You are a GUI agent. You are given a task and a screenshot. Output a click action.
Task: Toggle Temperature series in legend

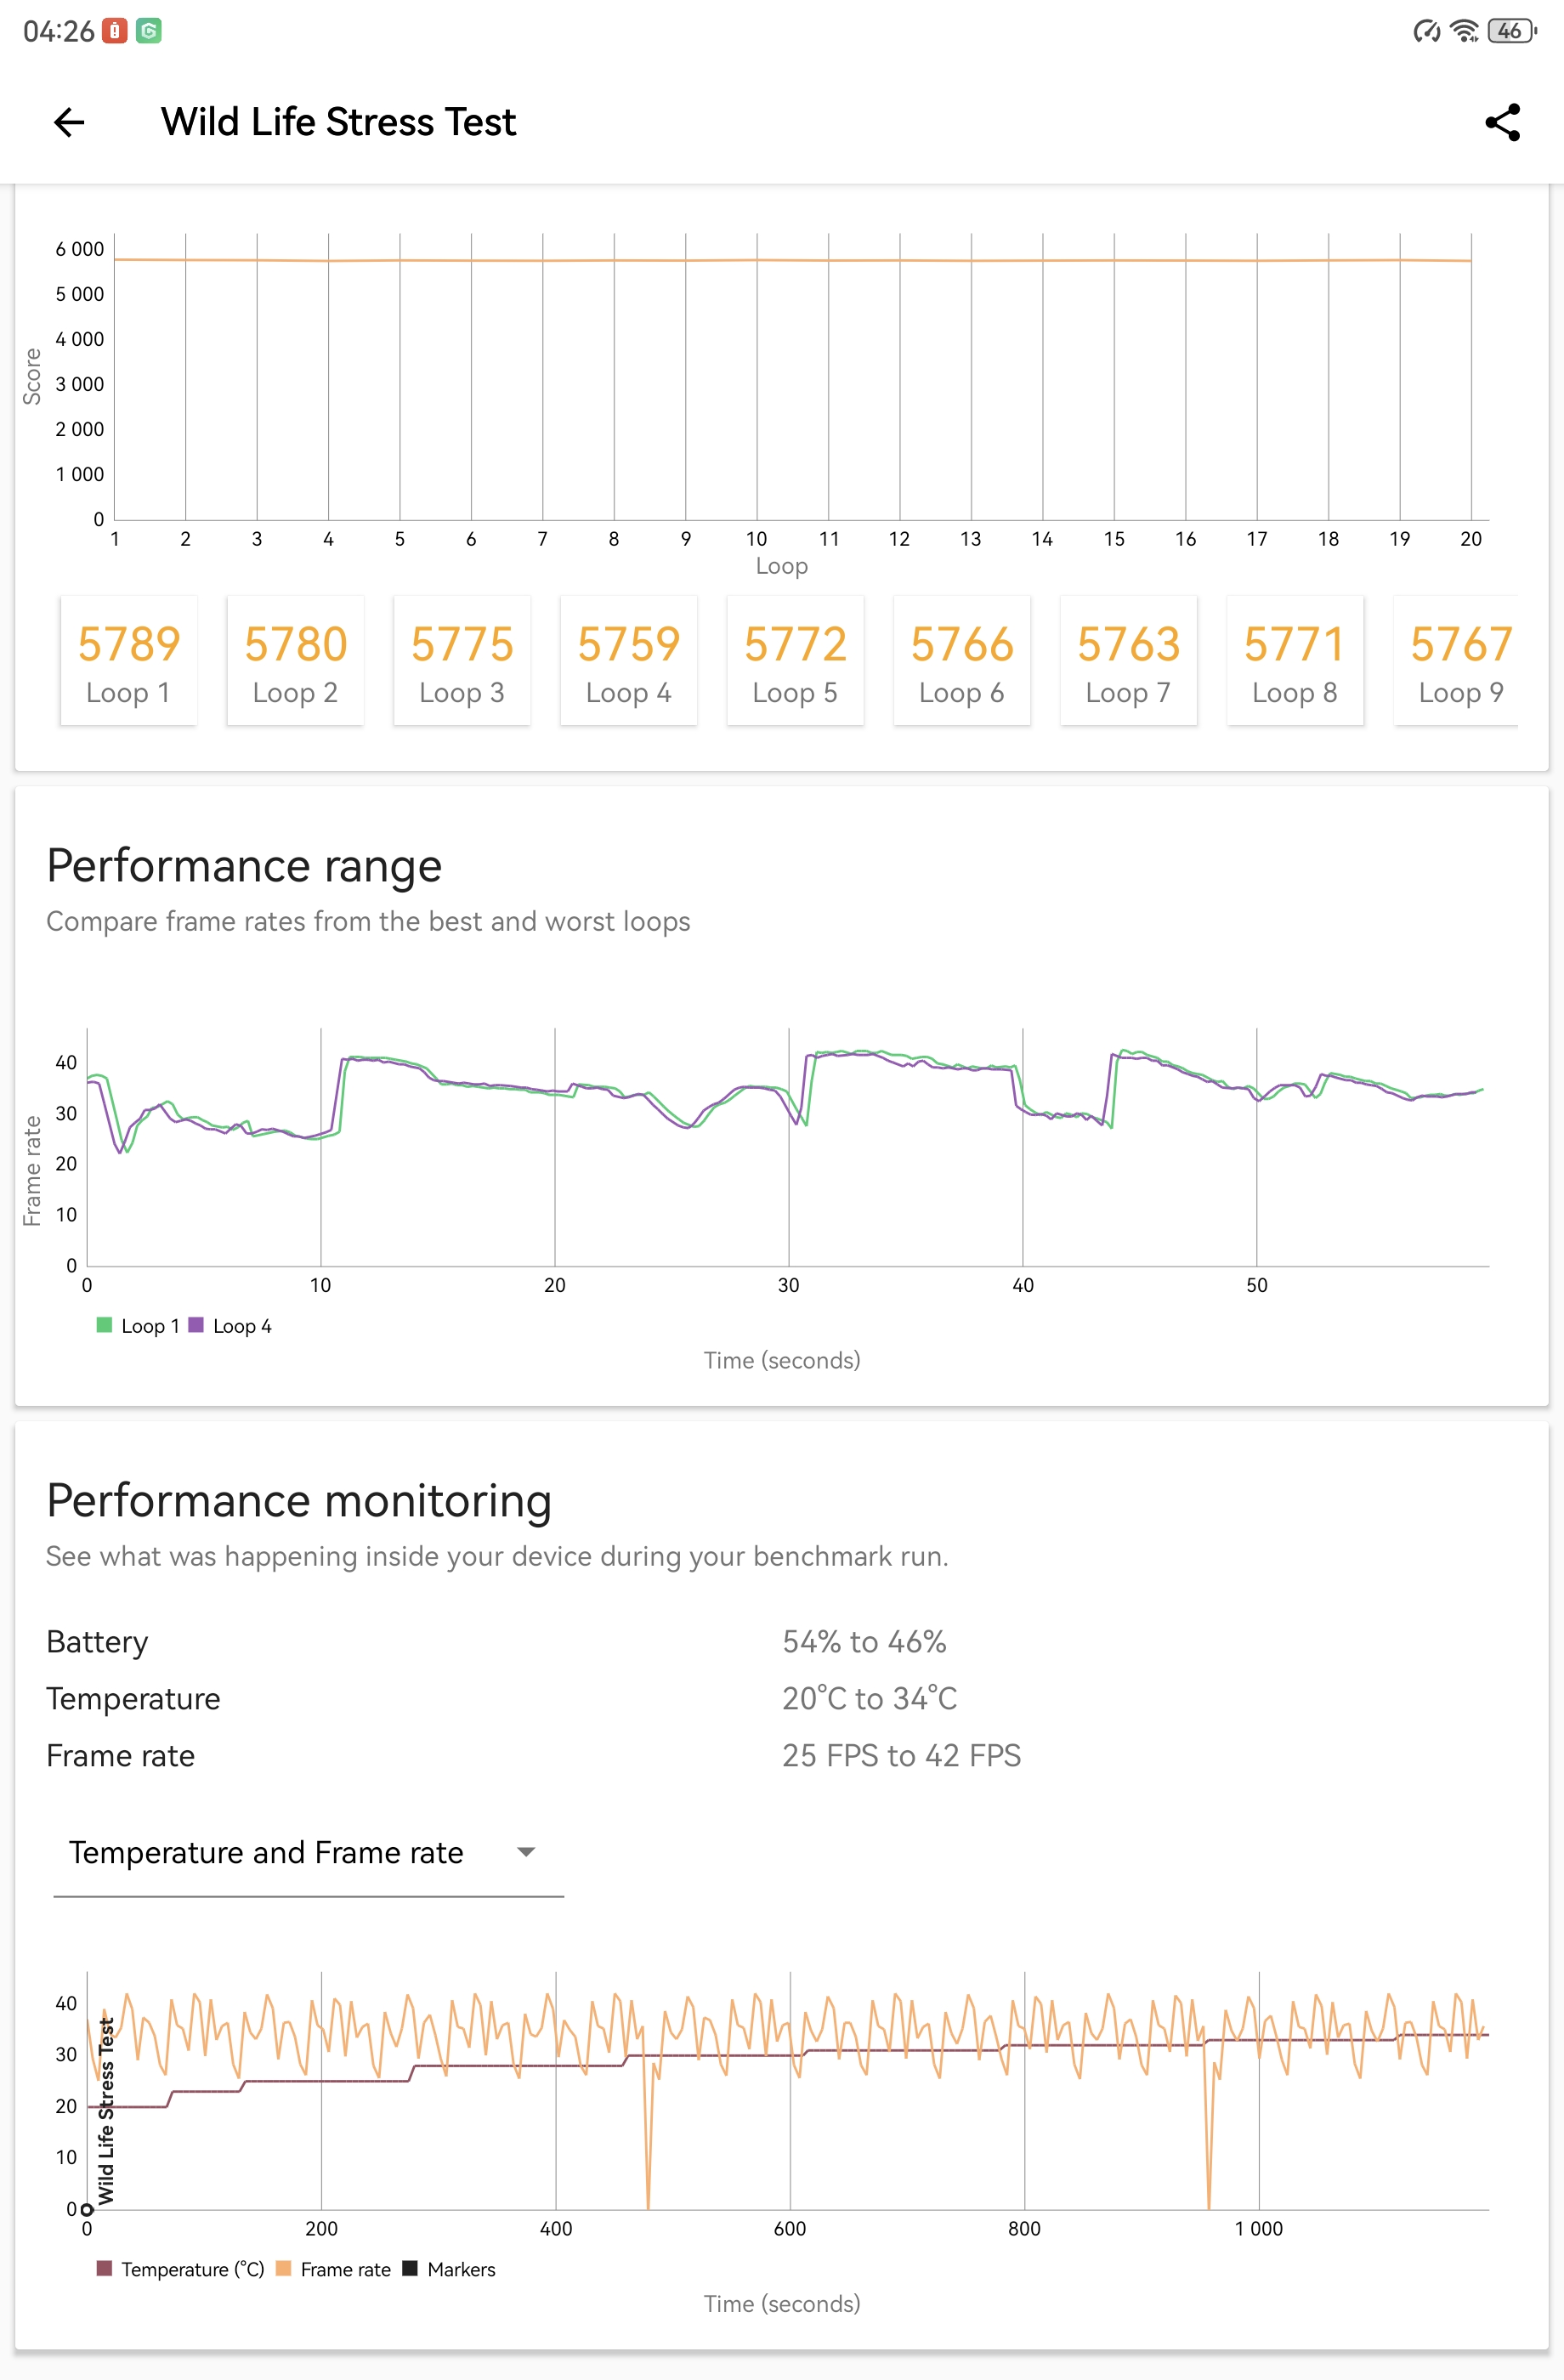tap(181, 2269)
